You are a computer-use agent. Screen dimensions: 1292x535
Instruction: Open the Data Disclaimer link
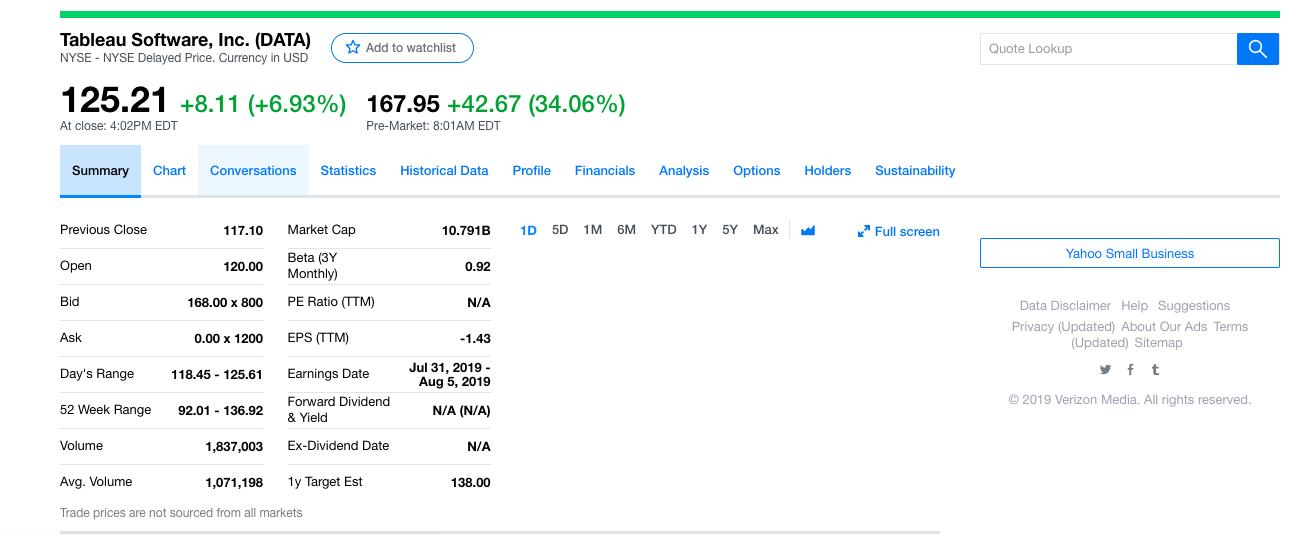pyautogui.click(x=1065, y=306)
